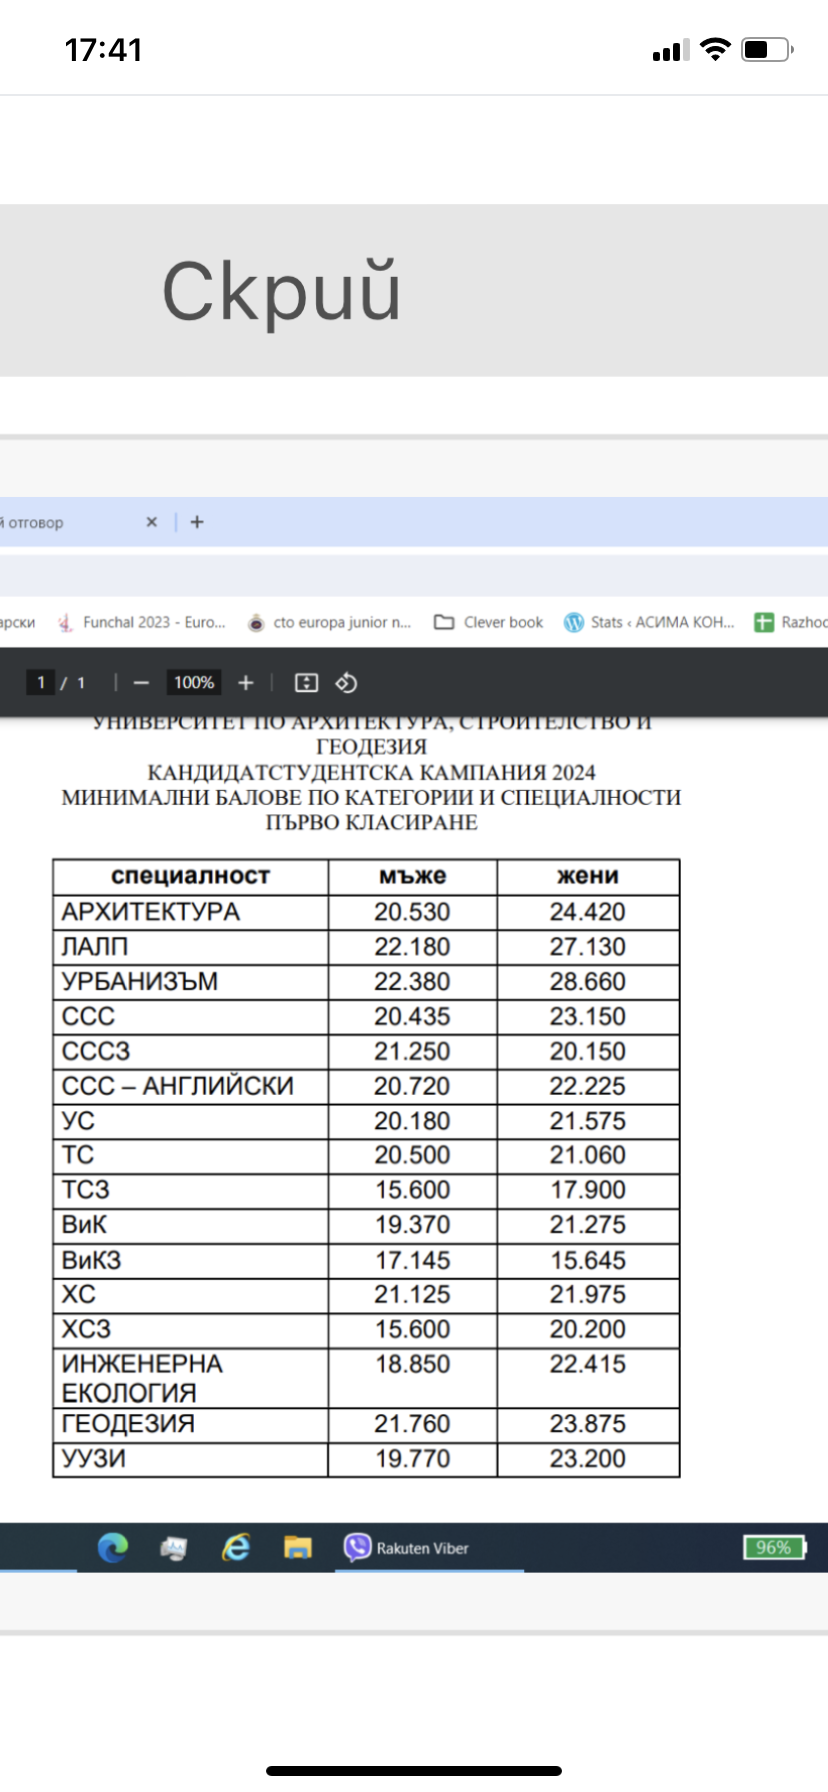The height and width of the screenshot is (1792, 828).
Task: Open the Clever book bookmarks folder
Action: coord(489,622)
